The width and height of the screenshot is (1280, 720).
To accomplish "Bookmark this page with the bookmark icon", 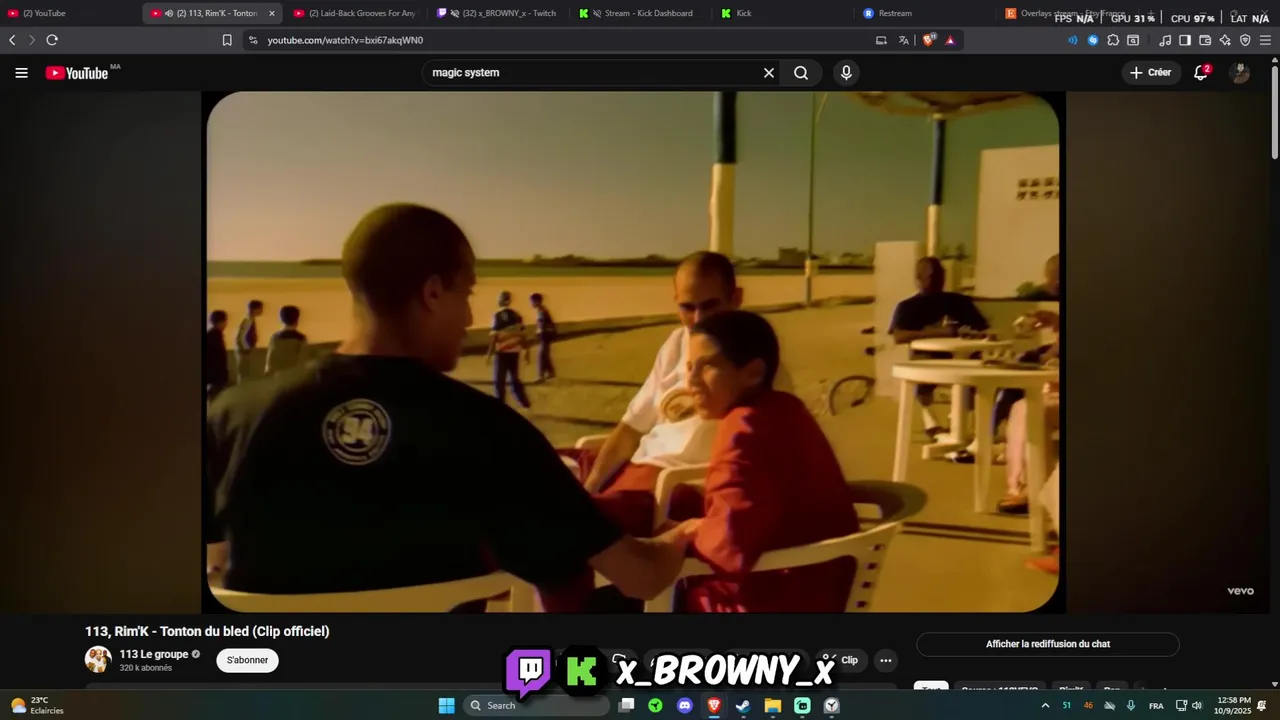I will [x=227, y=40].
